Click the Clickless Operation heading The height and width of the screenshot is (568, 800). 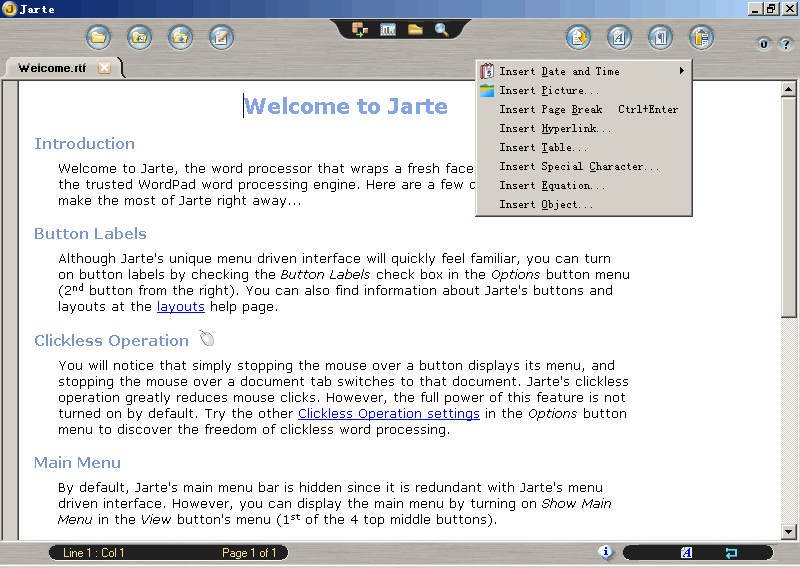(111, 340)
